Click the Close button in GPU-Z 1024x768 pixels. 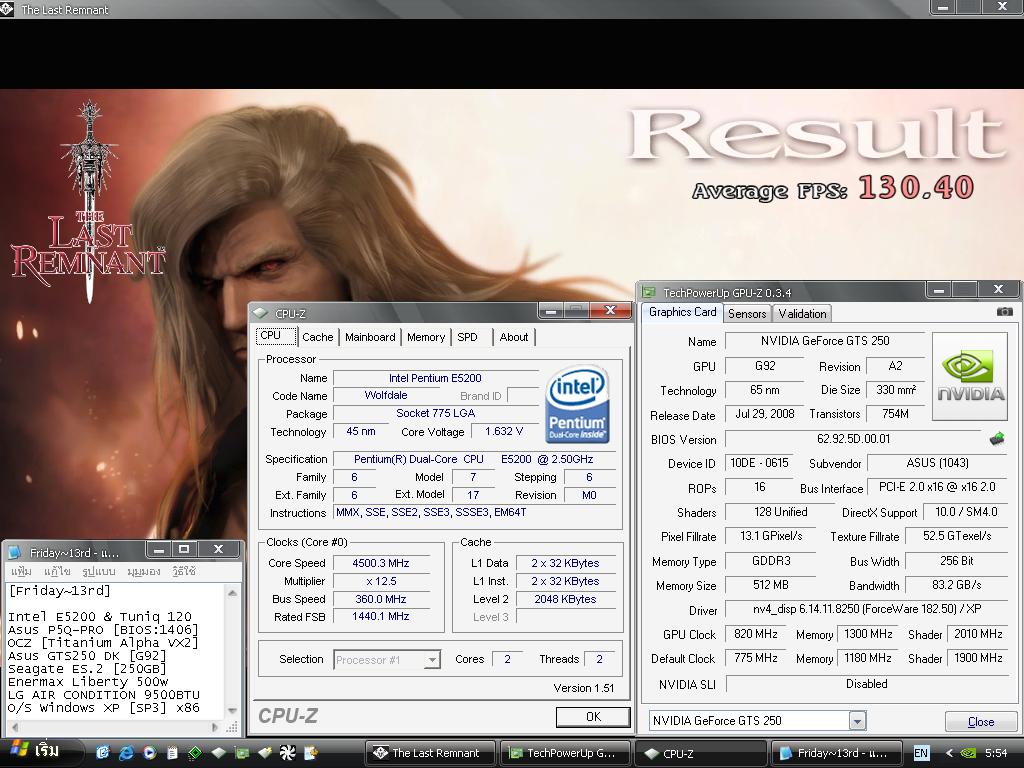[980, 721]
